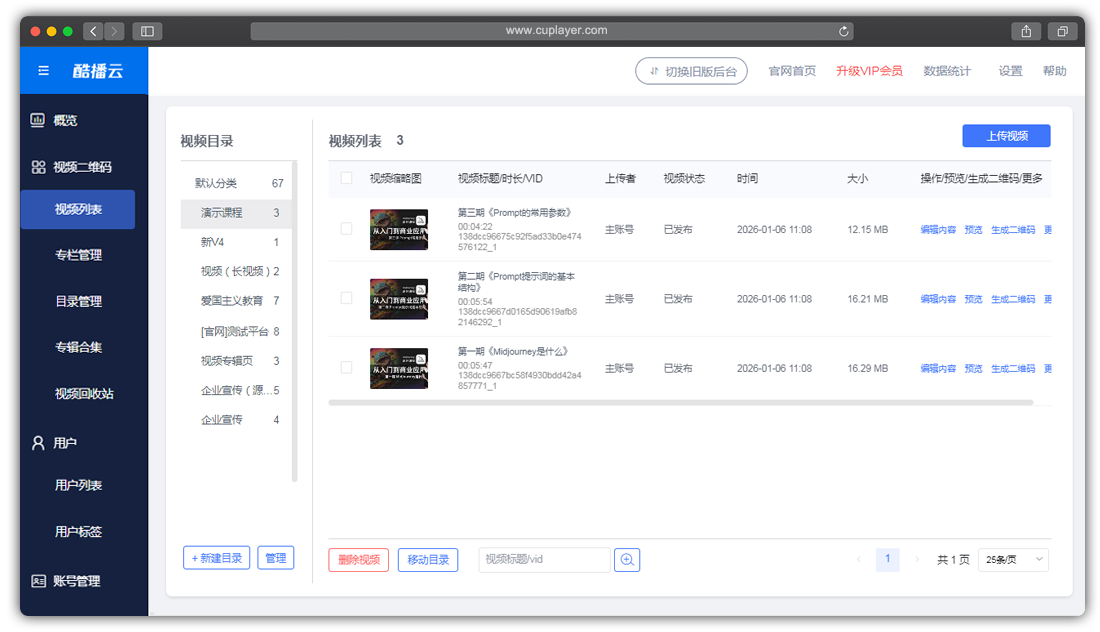Open the 概览 overview section
The height and width of the screenshot is (632, 1100).
68,120
